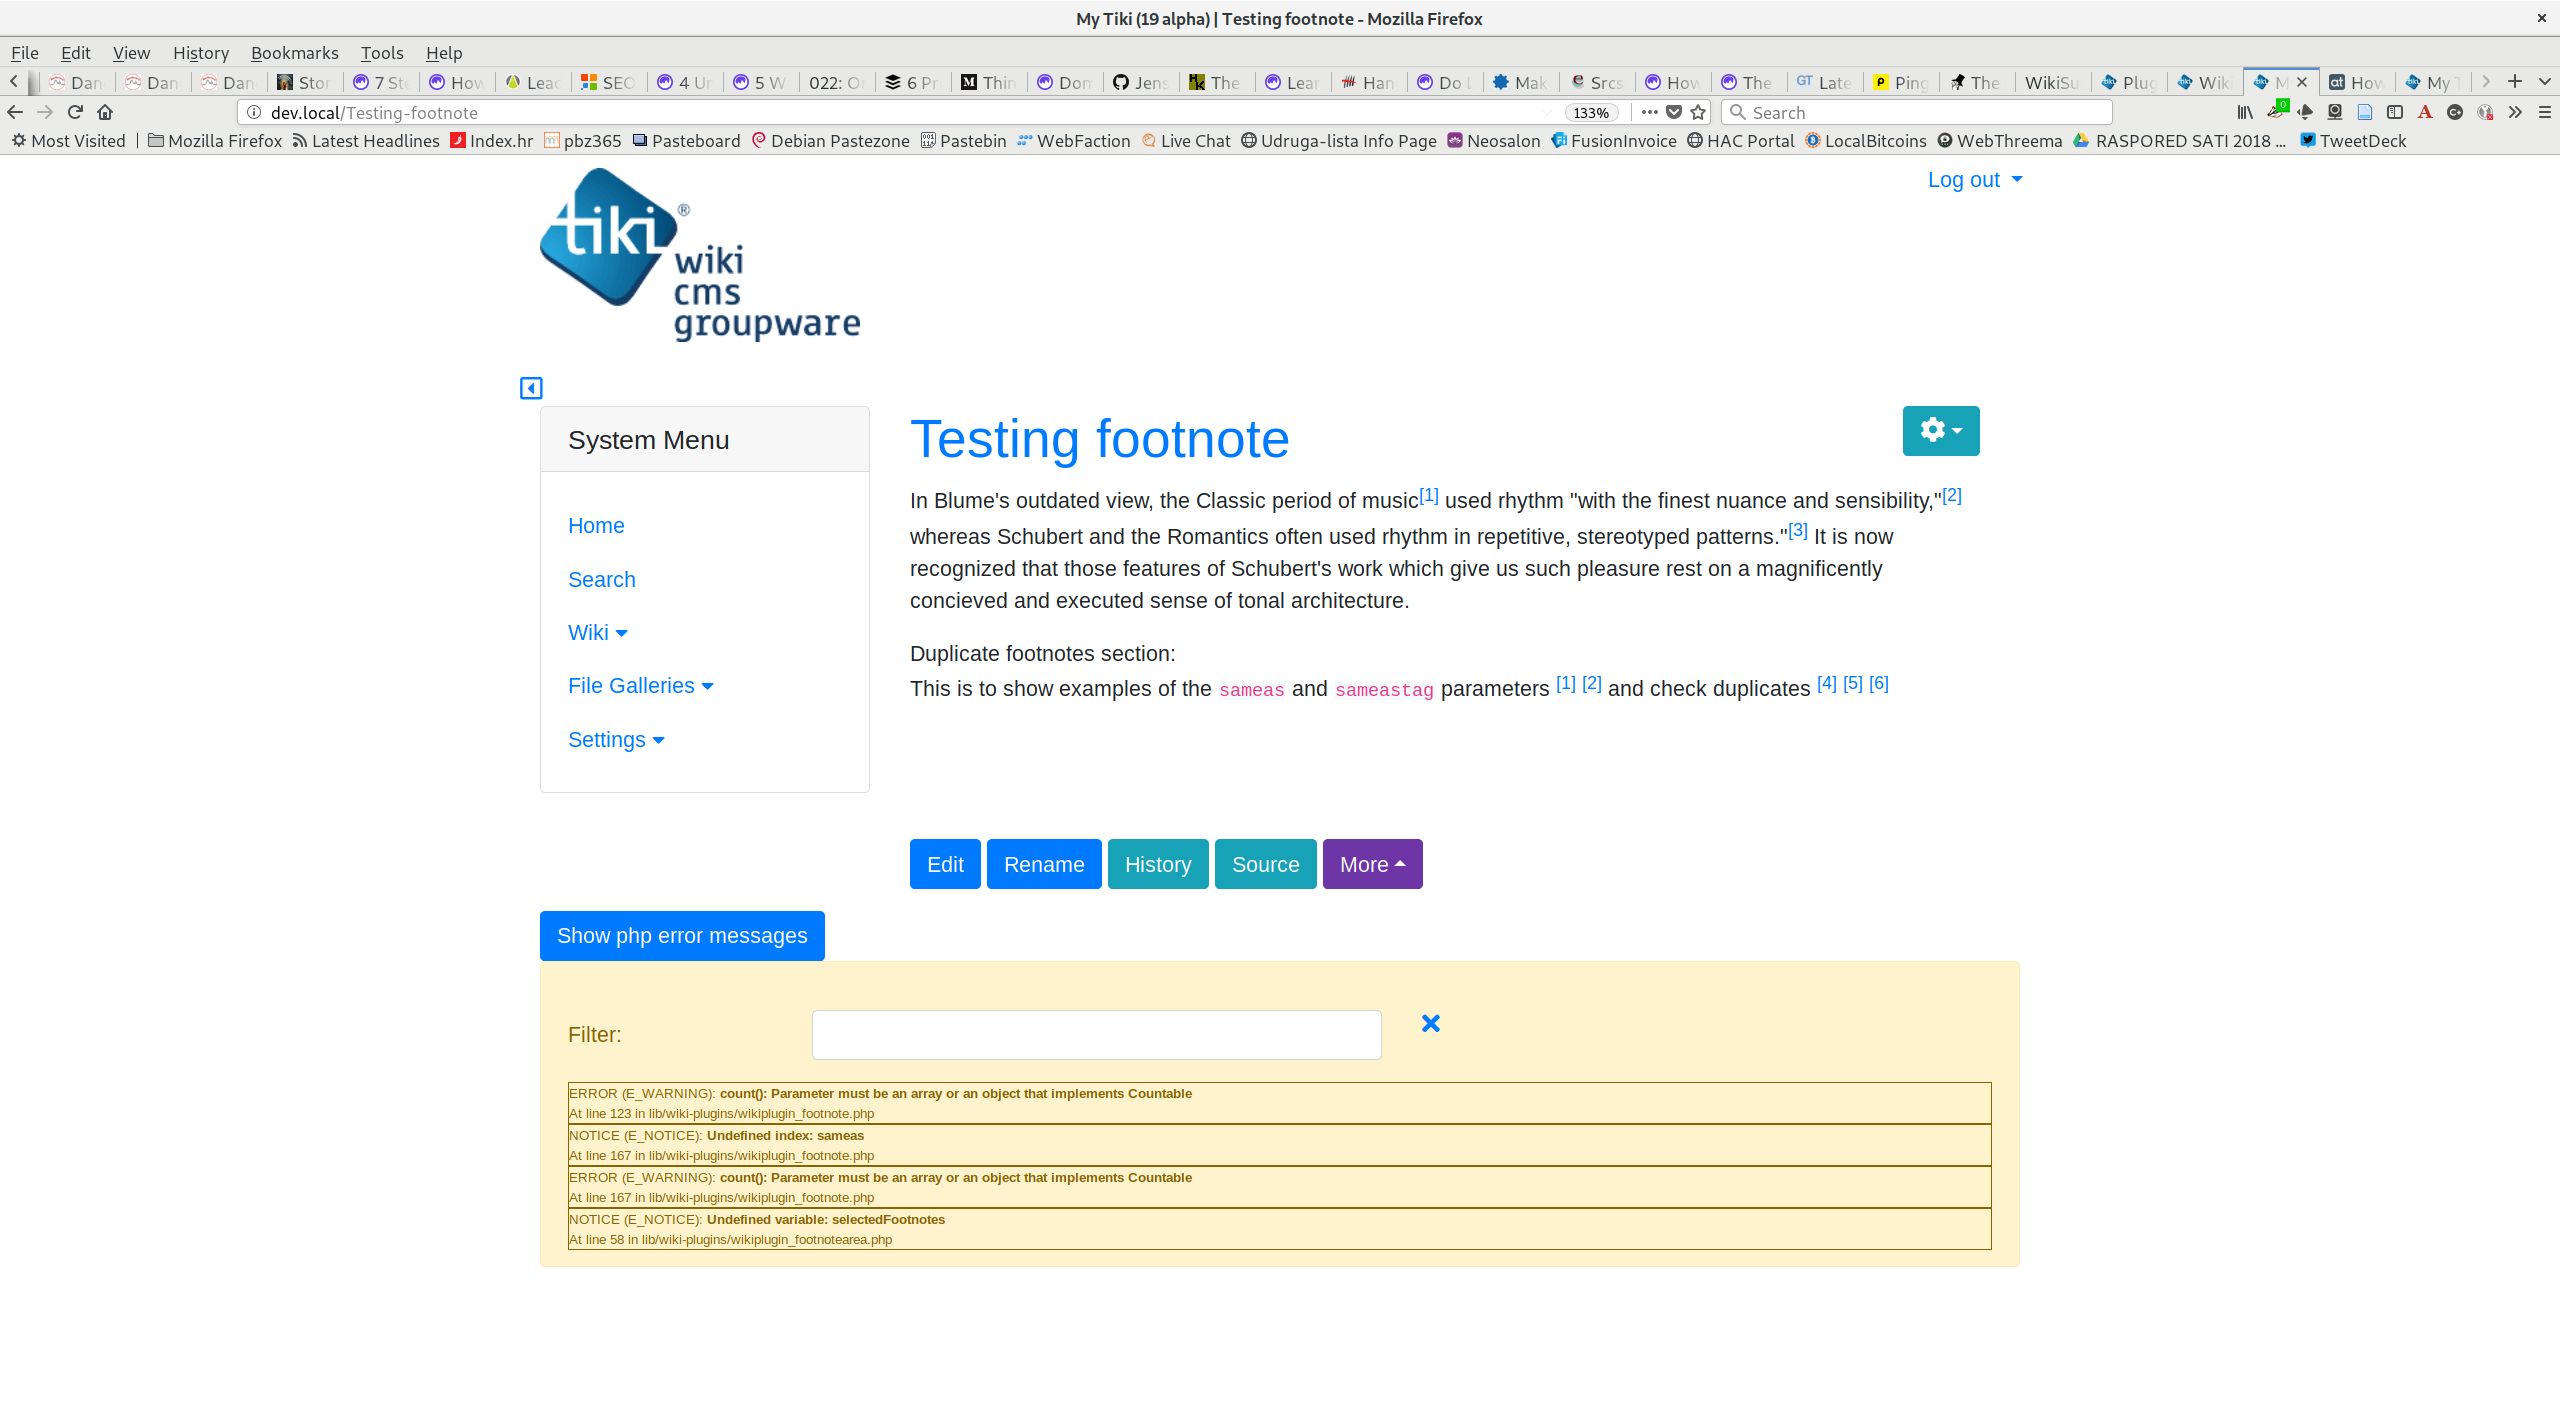This screenshot has width=2560, height=1413.
Task: Expand the Wiki menu
Action: pos(598,632)
